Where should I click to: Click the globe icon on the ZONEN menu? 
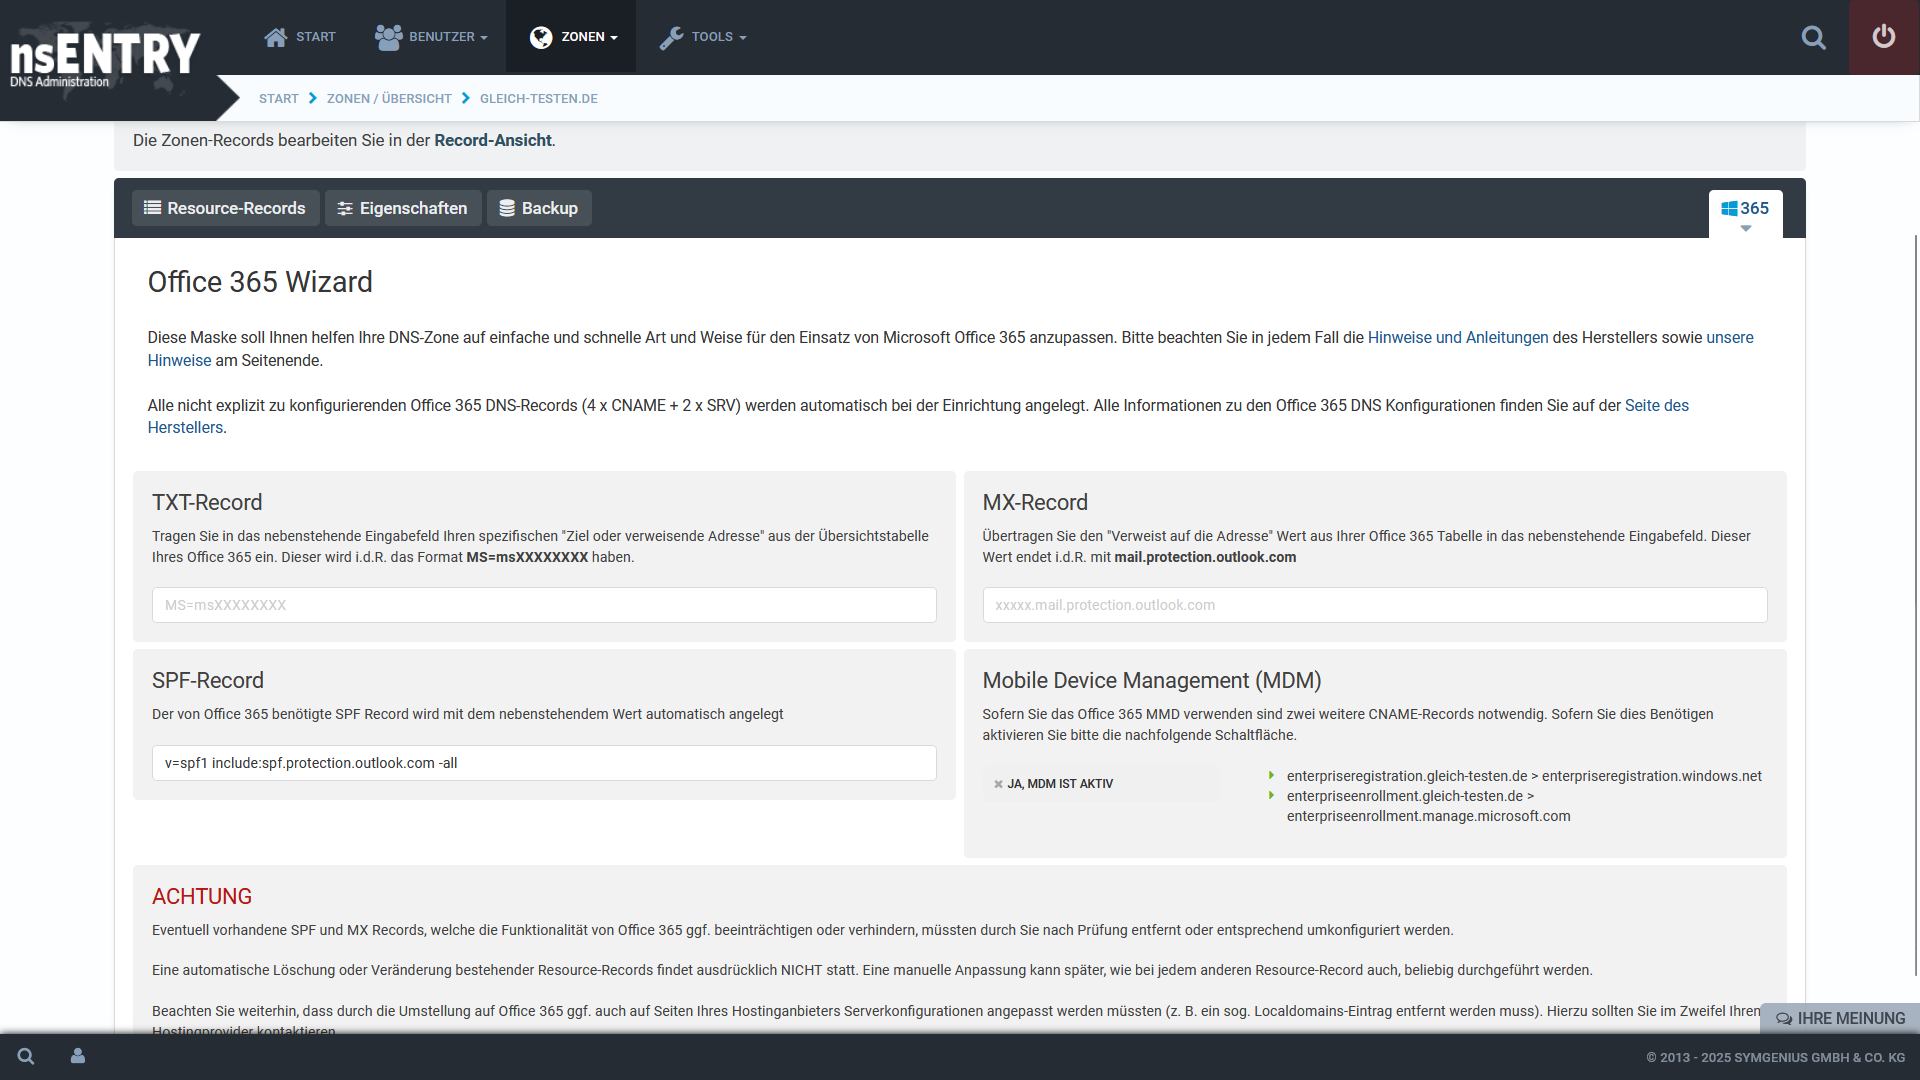[x=541, y=37]
